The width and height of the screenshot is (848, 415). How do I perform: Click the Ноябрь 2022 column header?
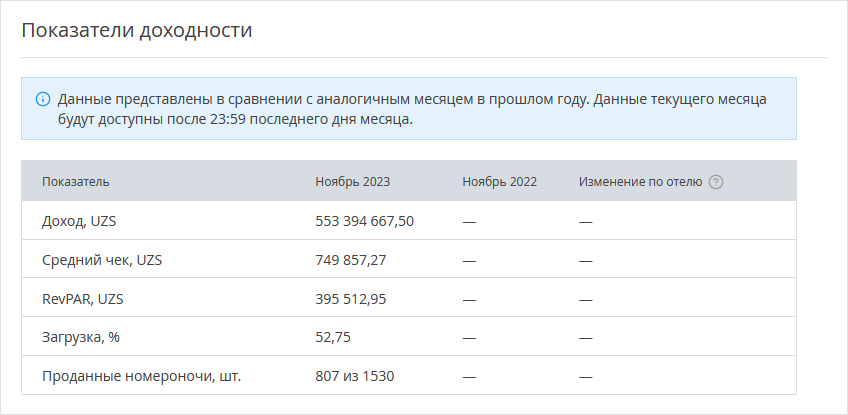(500, 182)
